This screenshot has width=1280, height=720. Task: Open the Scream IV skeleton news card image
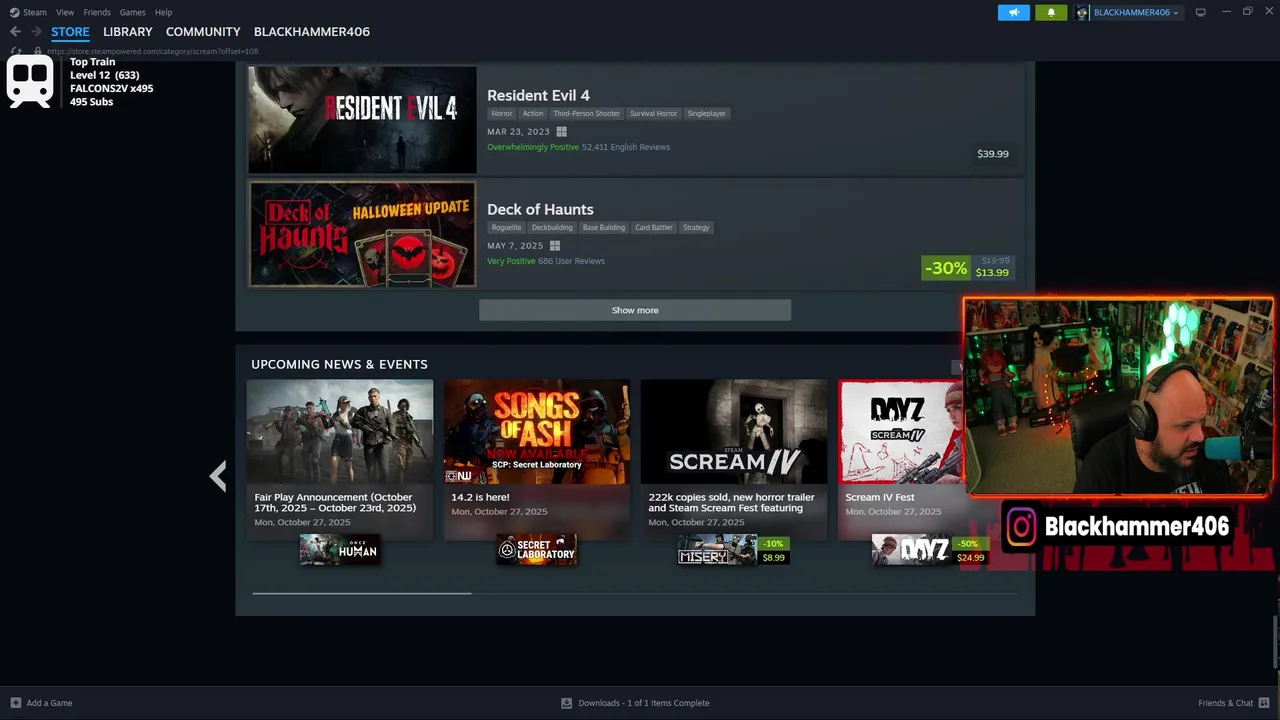coord(734,432)
